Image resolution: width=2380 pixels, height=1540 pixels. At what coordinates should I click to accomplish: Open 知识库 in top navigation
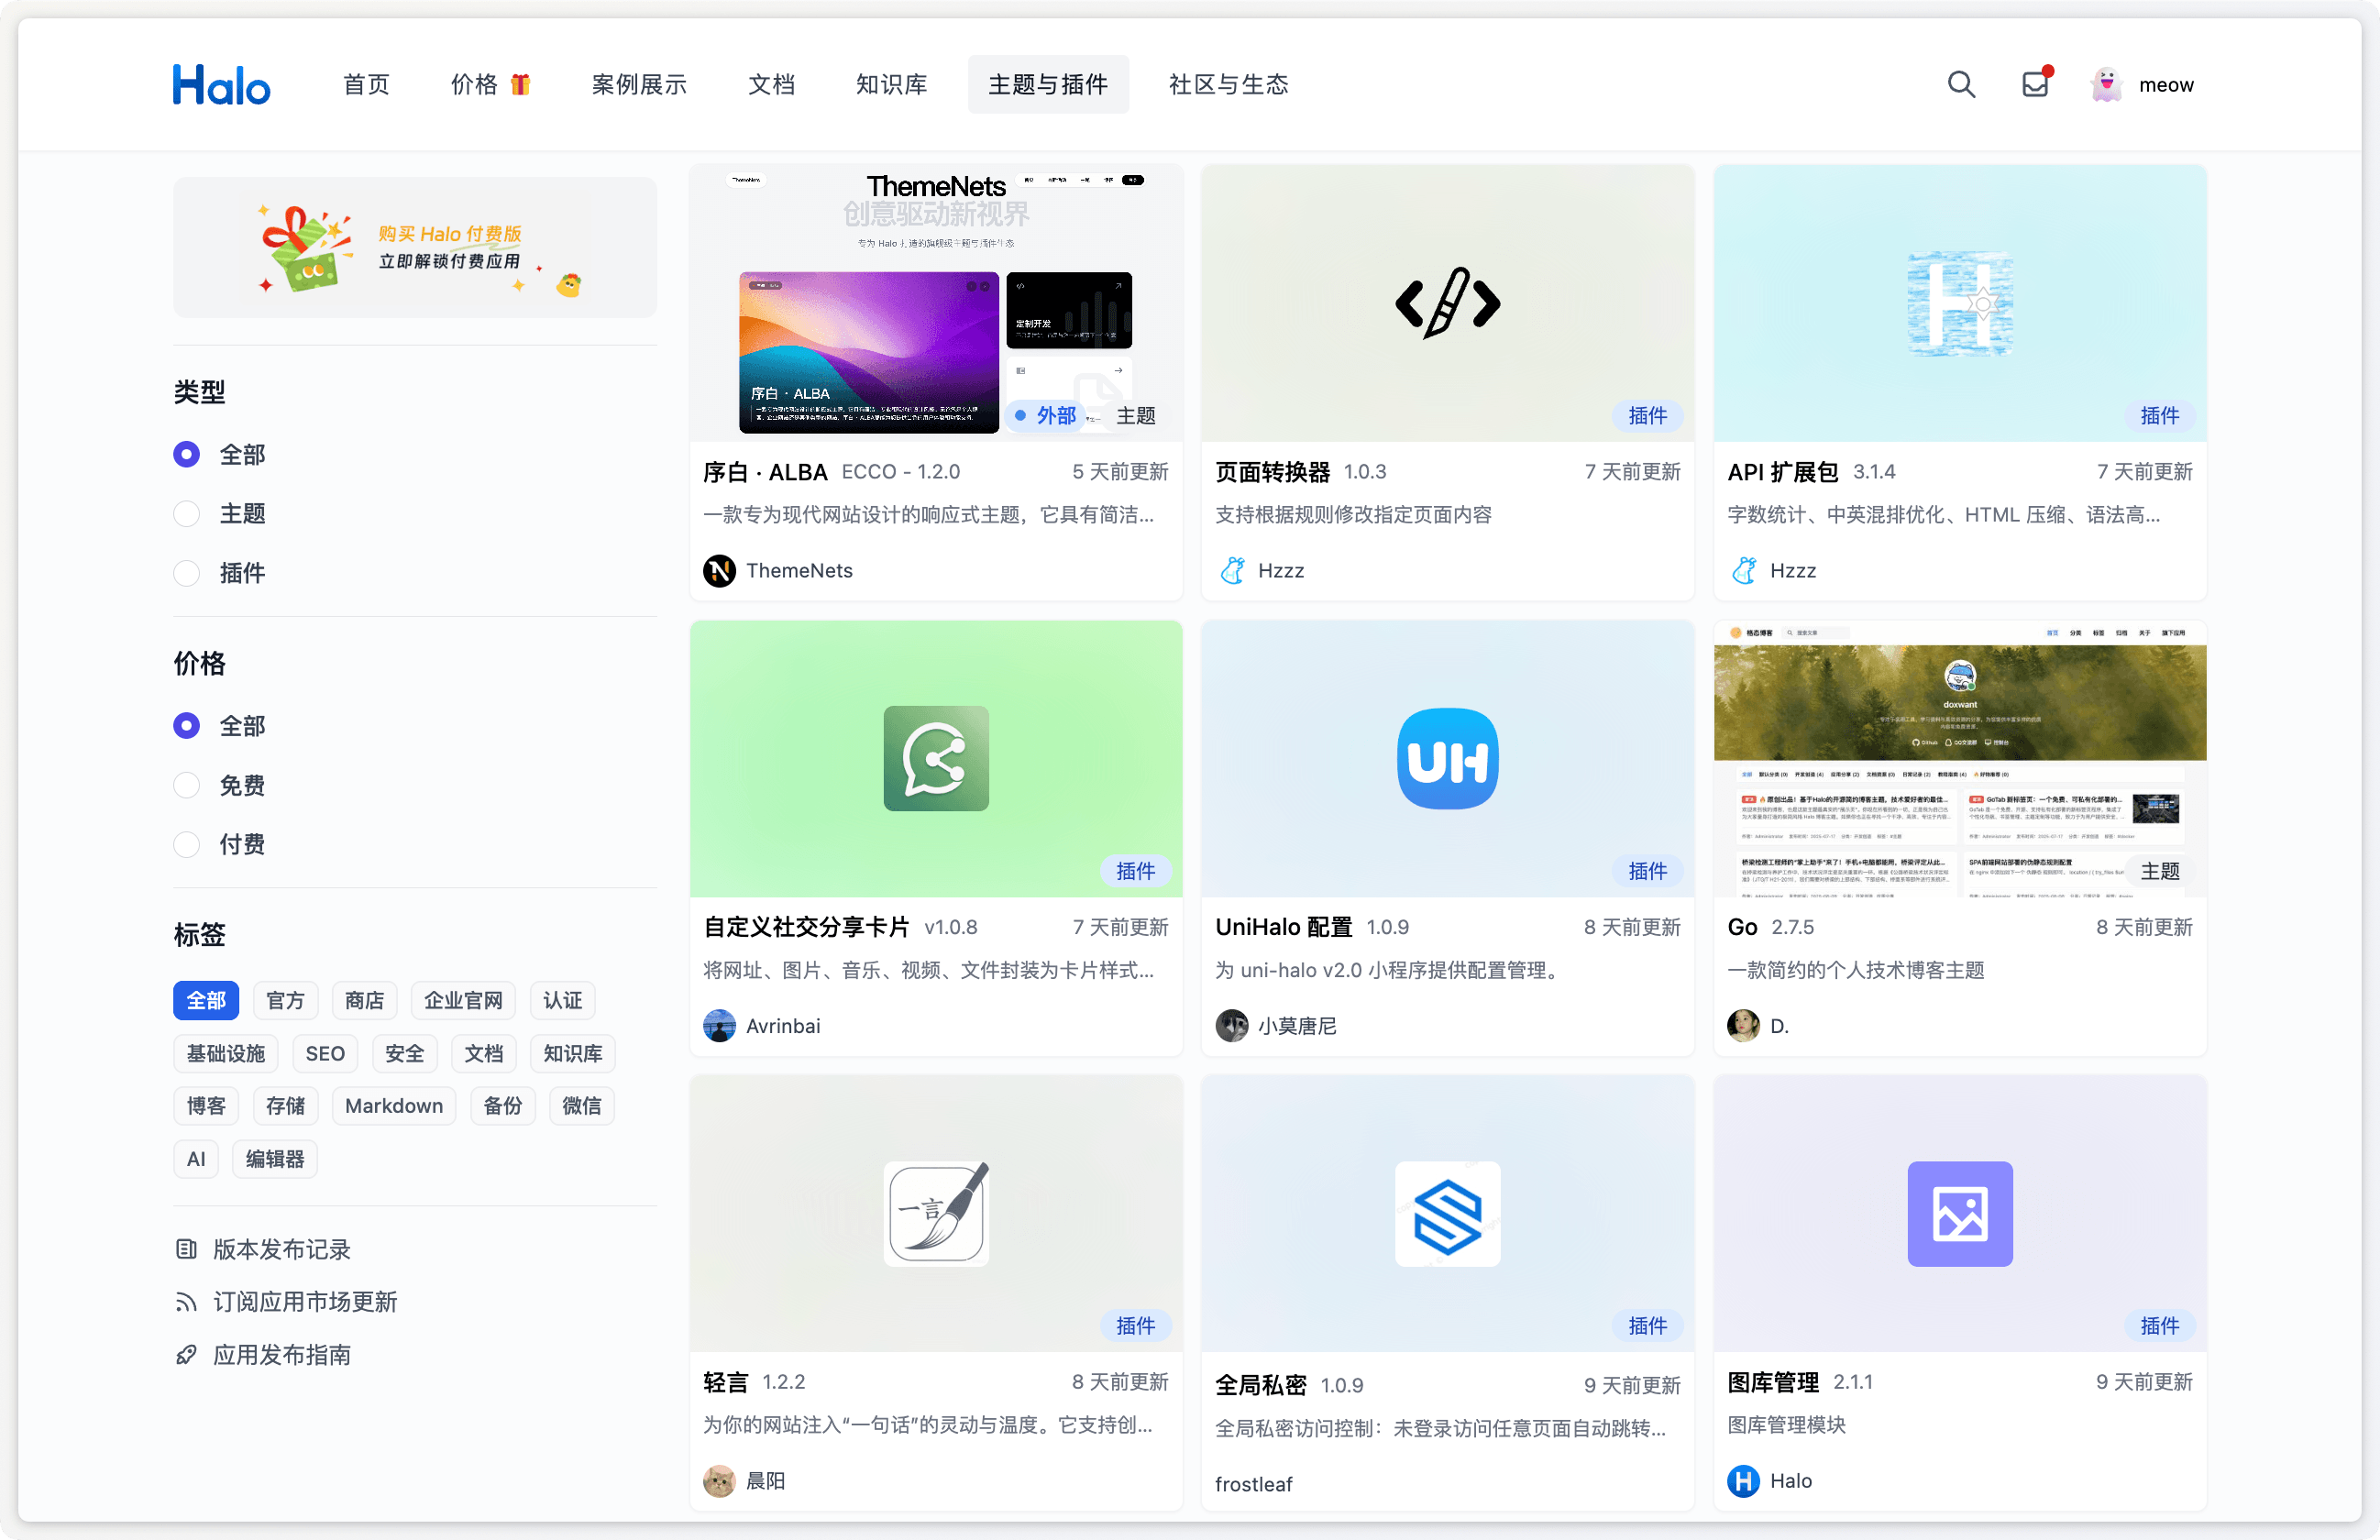click(x=891, y=85)
